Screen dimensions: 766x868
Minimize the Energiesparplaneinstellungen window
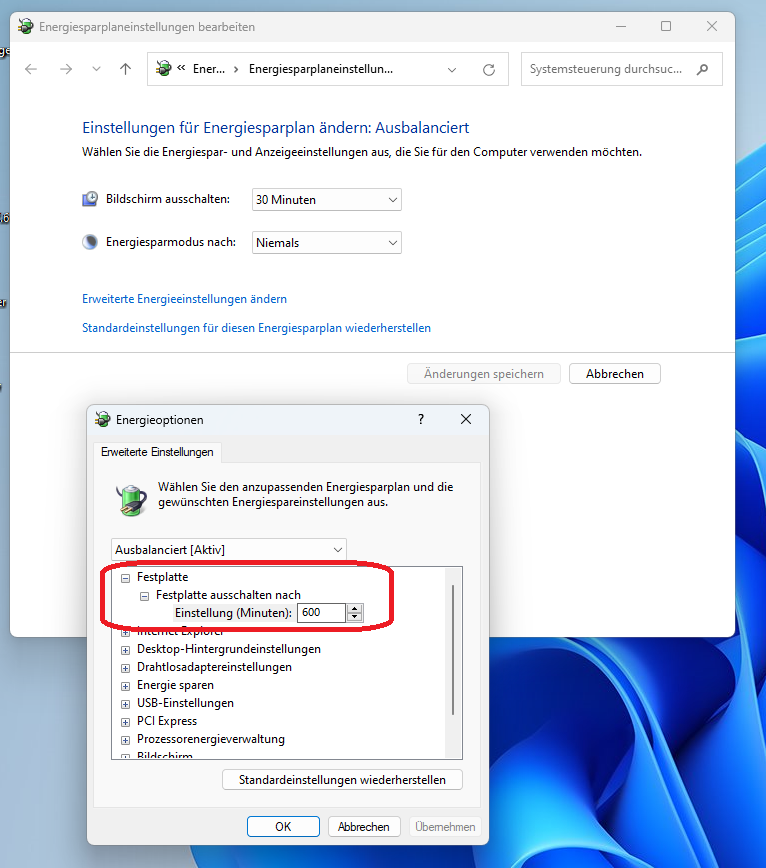[x=621, y=26]
